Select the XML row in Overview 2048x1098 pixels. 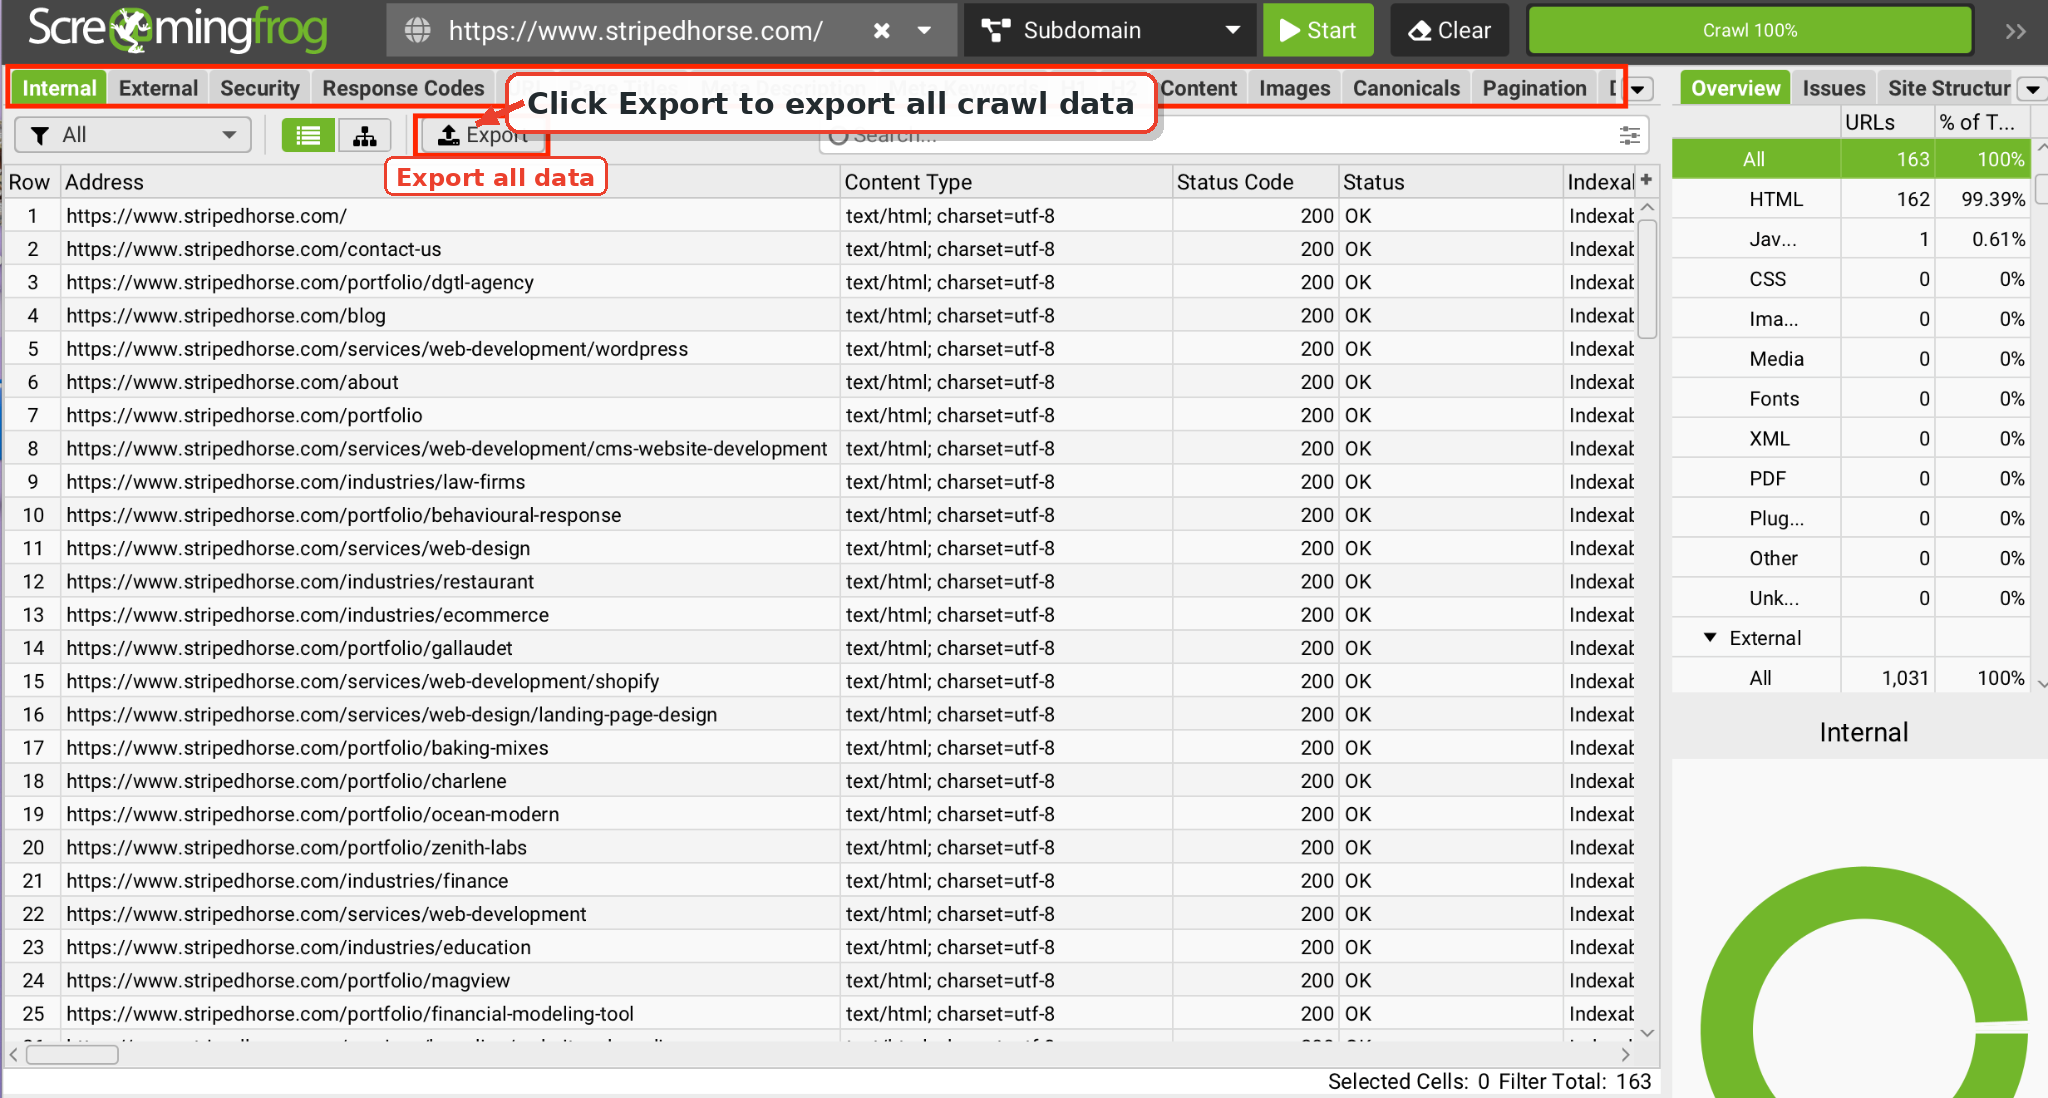[x=1851, y=439]
